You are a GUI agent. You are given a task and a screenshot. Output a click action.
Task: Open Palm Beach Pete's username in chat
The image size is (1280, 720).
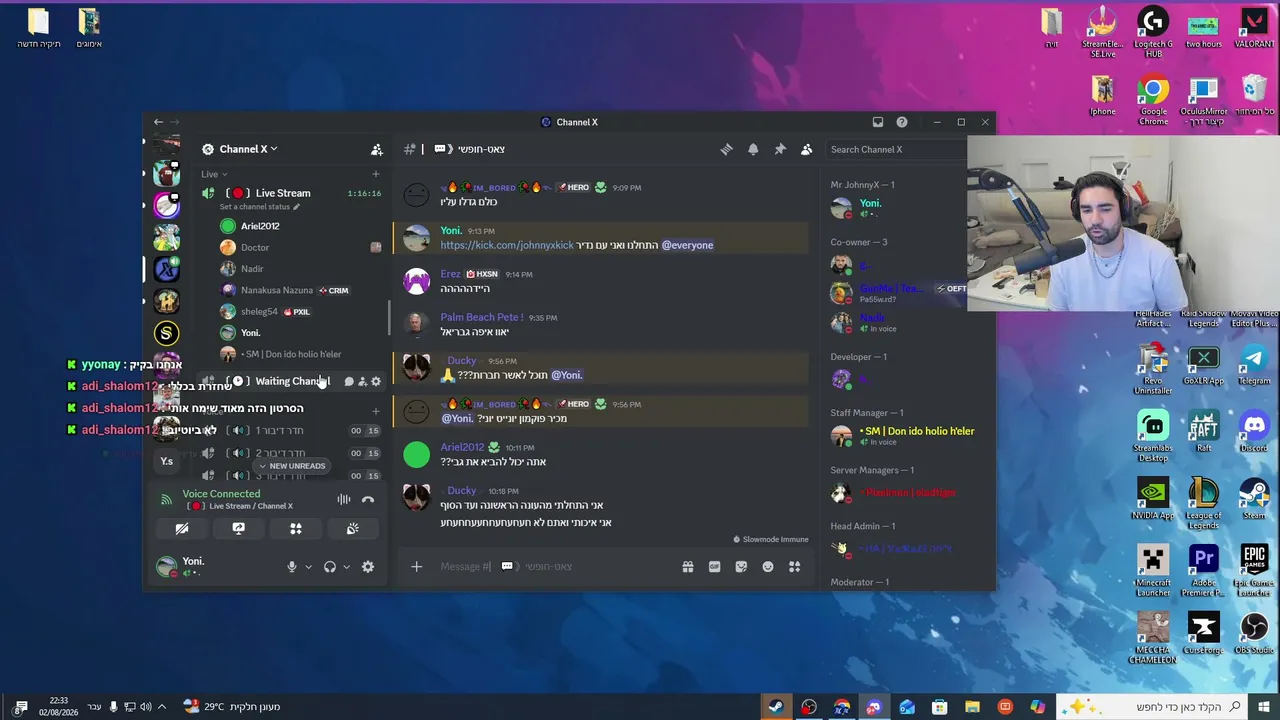tap(482, 317)
